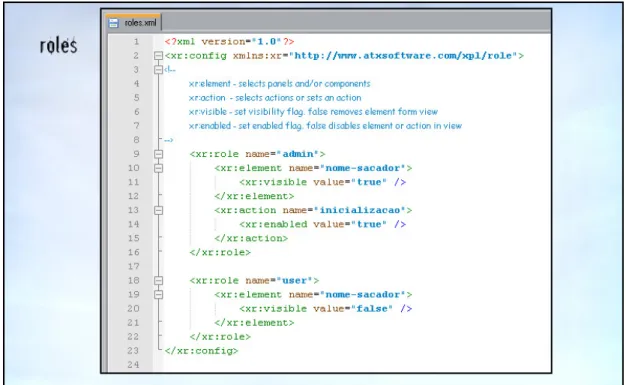Select the roles.xml tab
Image resolution: width=626 pixels, height=385 pixels.
133,22
